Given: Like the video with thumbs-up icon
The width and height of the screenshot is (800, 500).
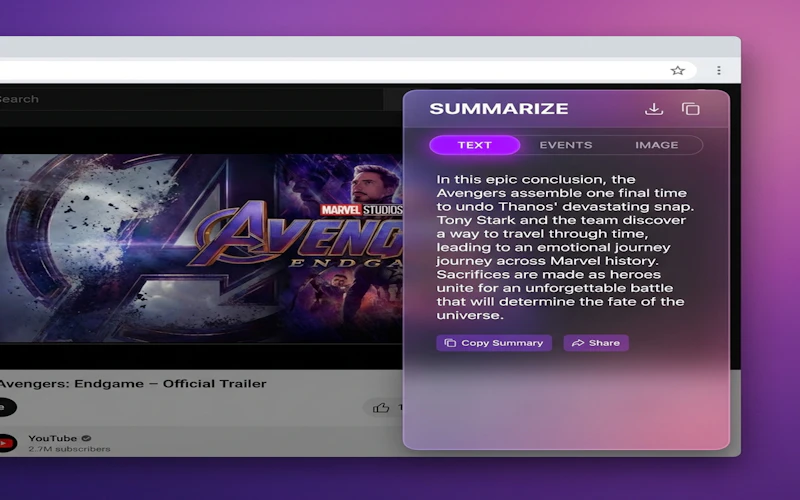Looking at the screenshot, I should 381,407.
